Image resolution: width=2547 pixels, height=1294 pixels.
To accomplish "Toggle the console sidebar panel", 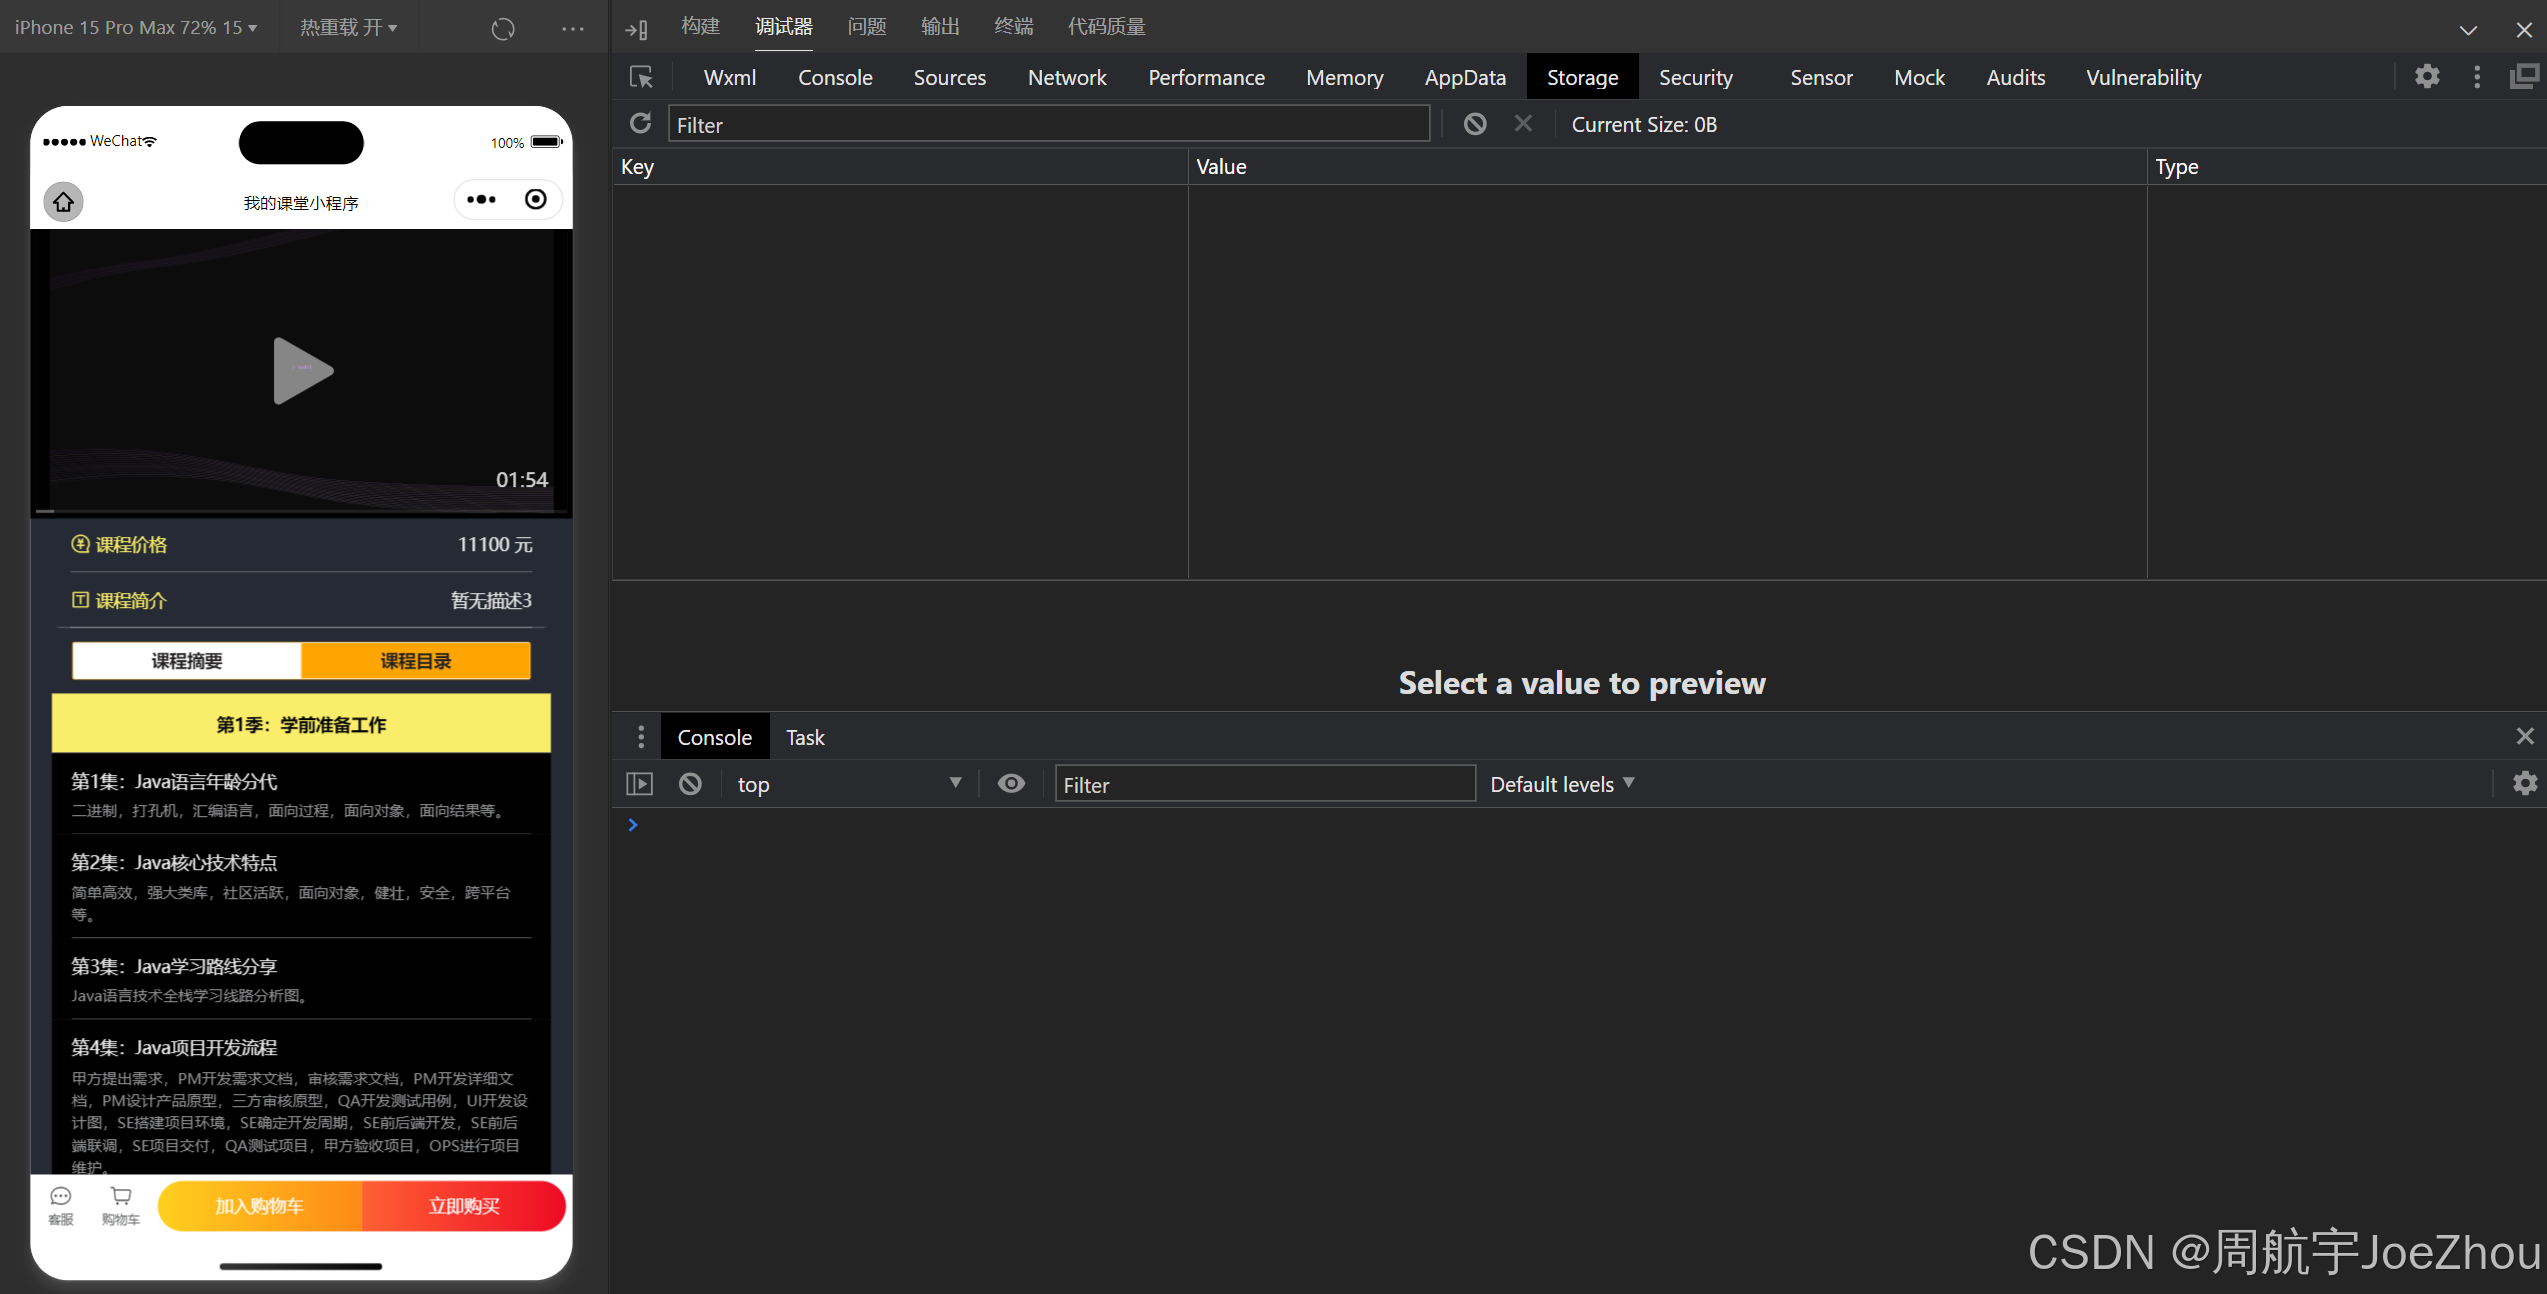I will pos(639,784).
